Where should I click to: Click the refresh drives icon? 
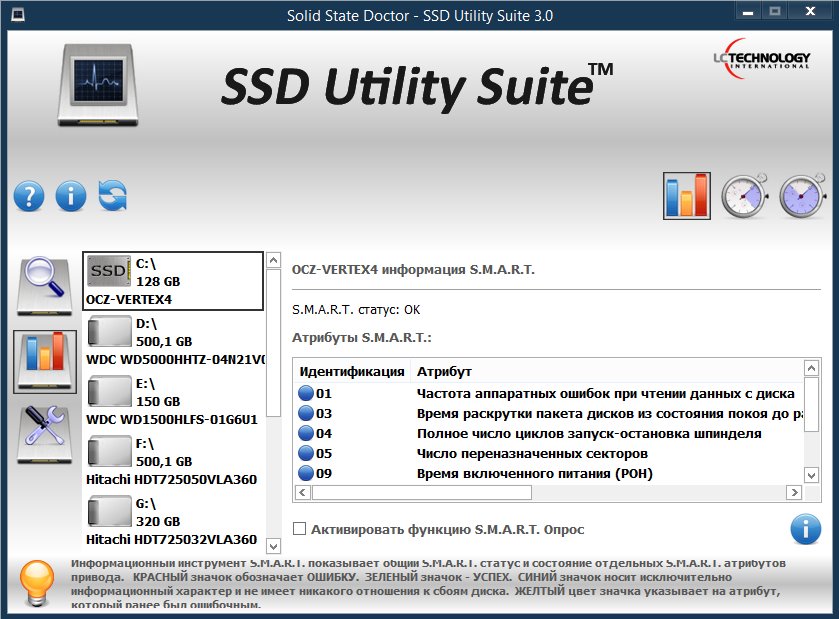[113, 196]
